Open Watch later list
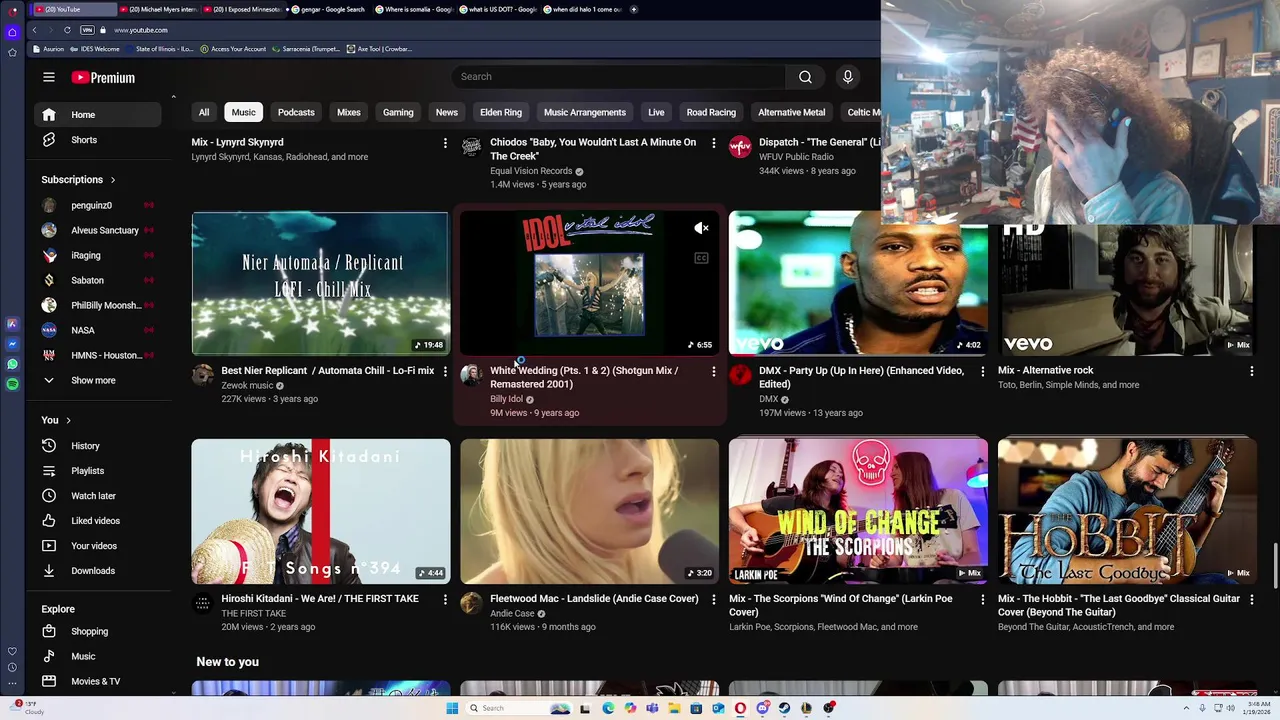The height and width of the screenshot is (720, 1280). click(98, 496)
